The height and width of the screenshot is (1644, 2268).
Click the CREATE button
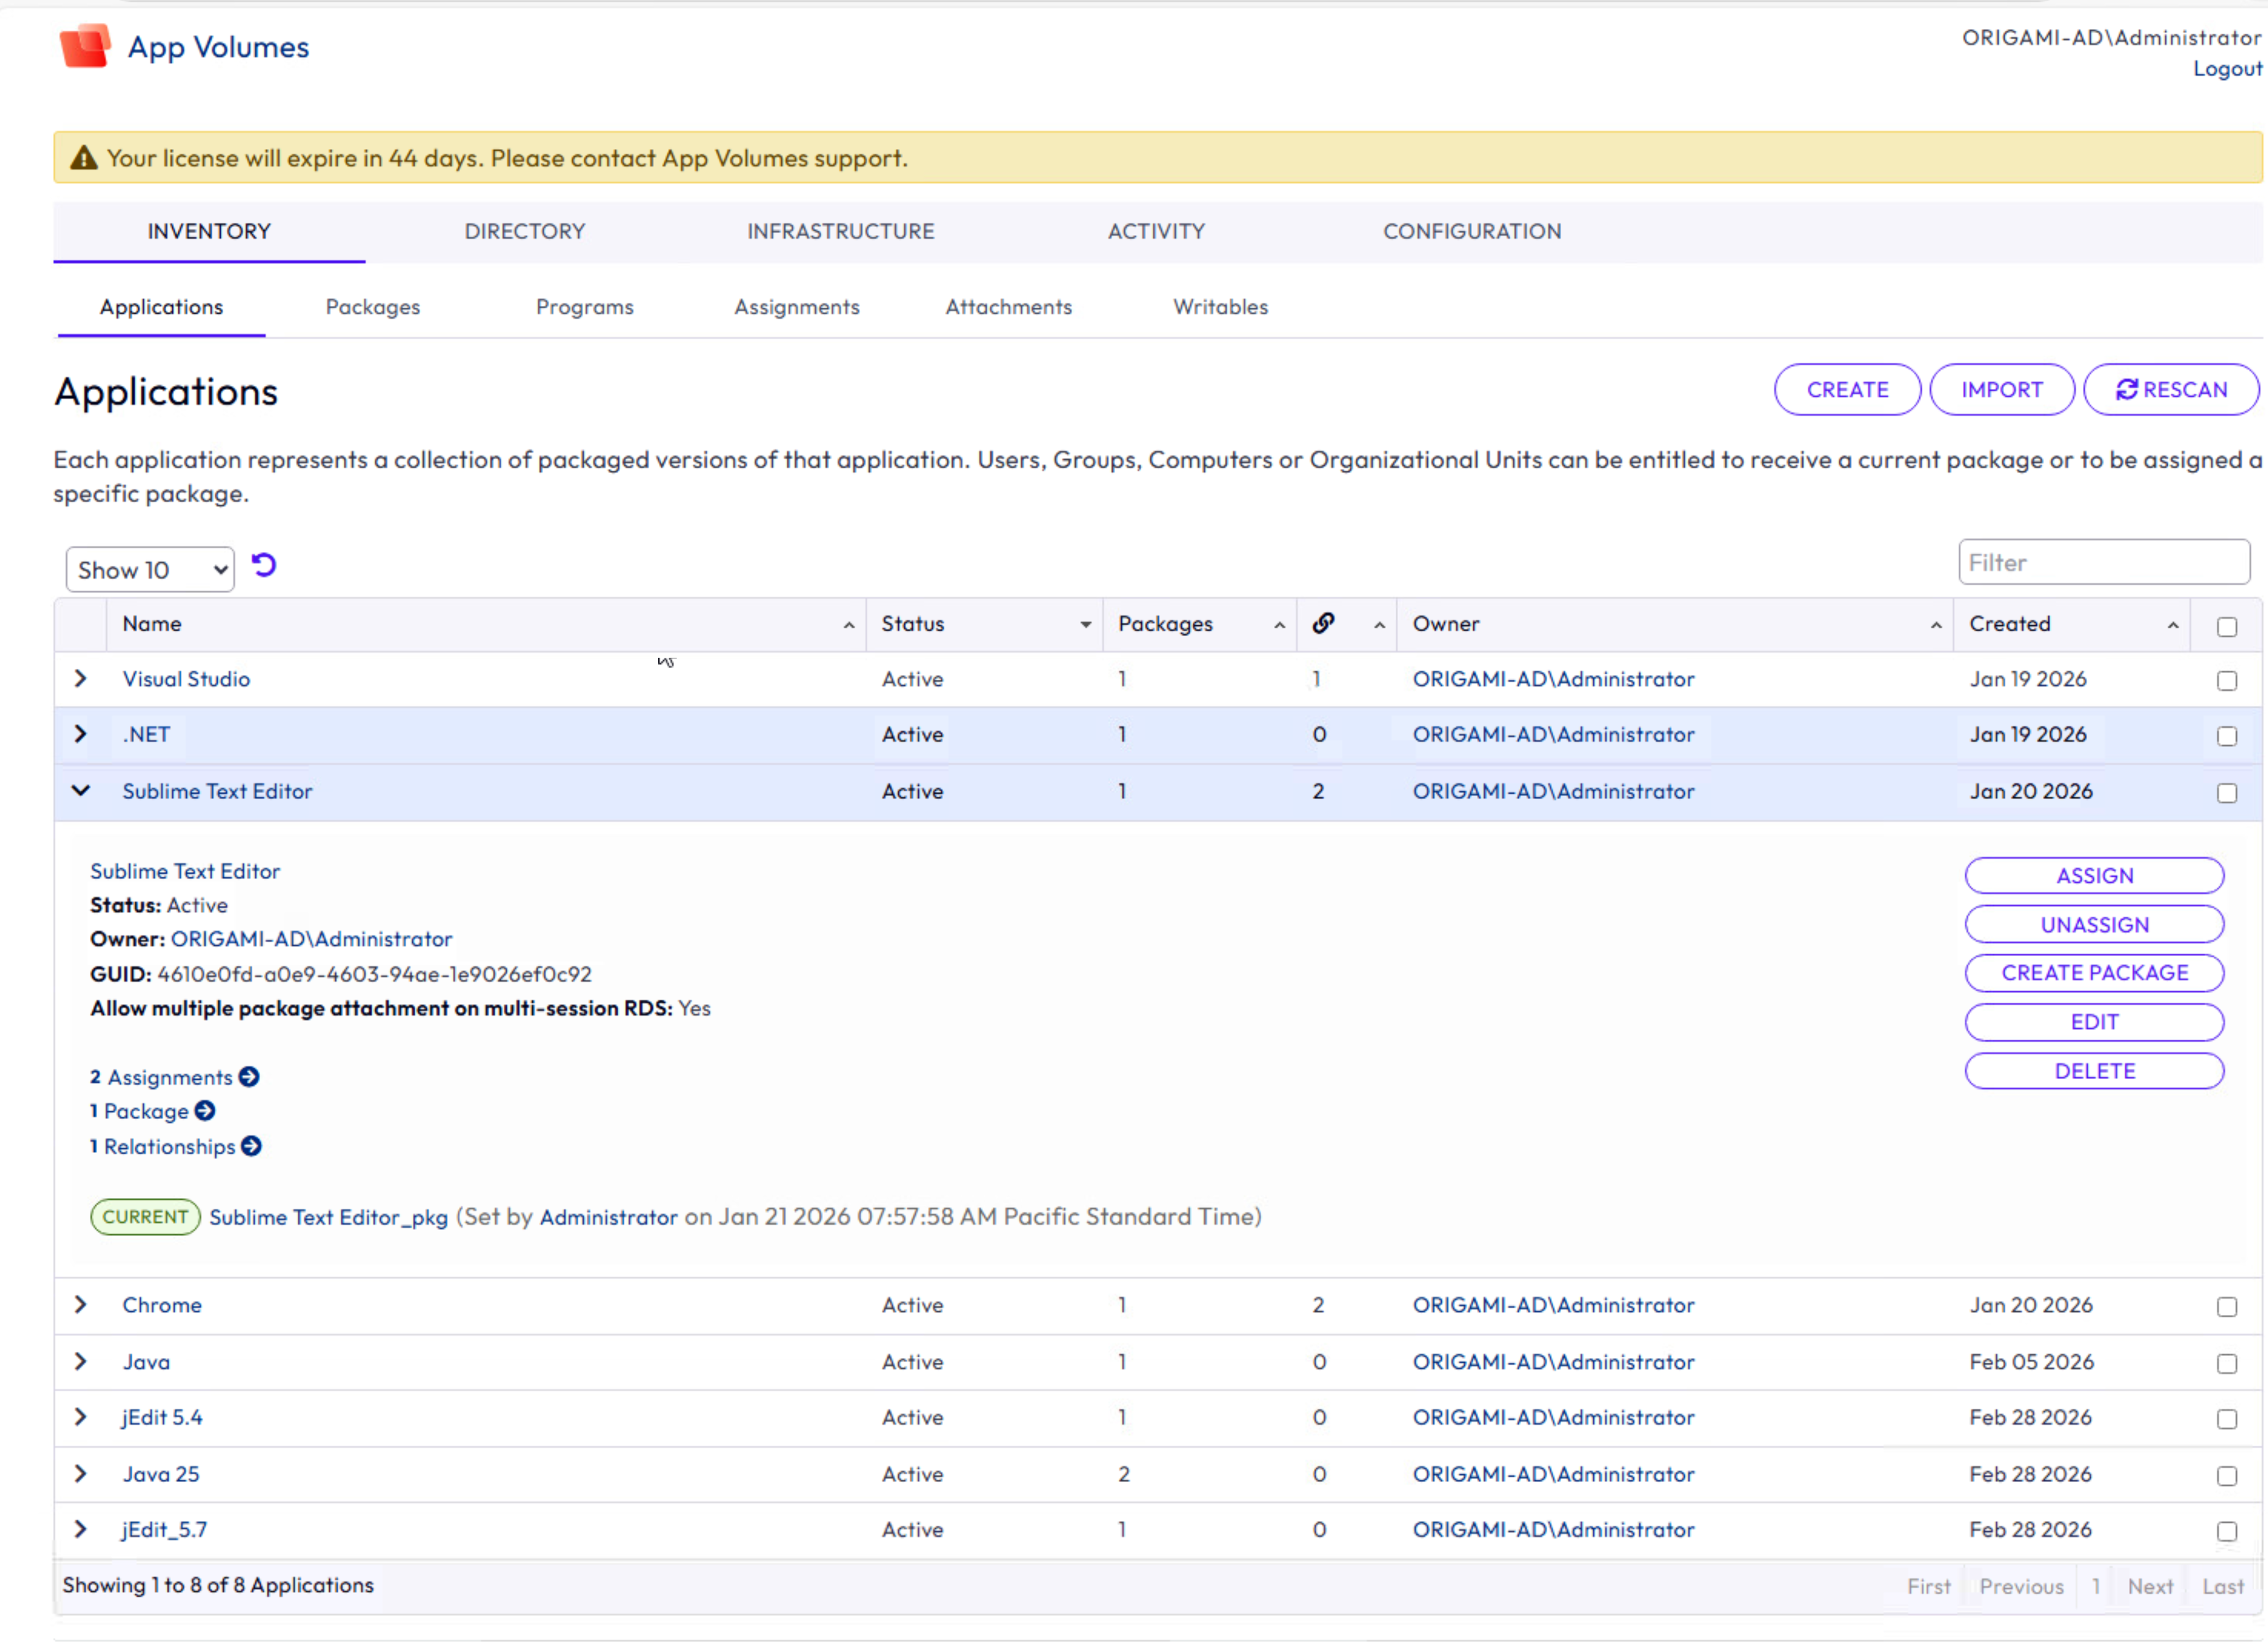pos(1847,390)
